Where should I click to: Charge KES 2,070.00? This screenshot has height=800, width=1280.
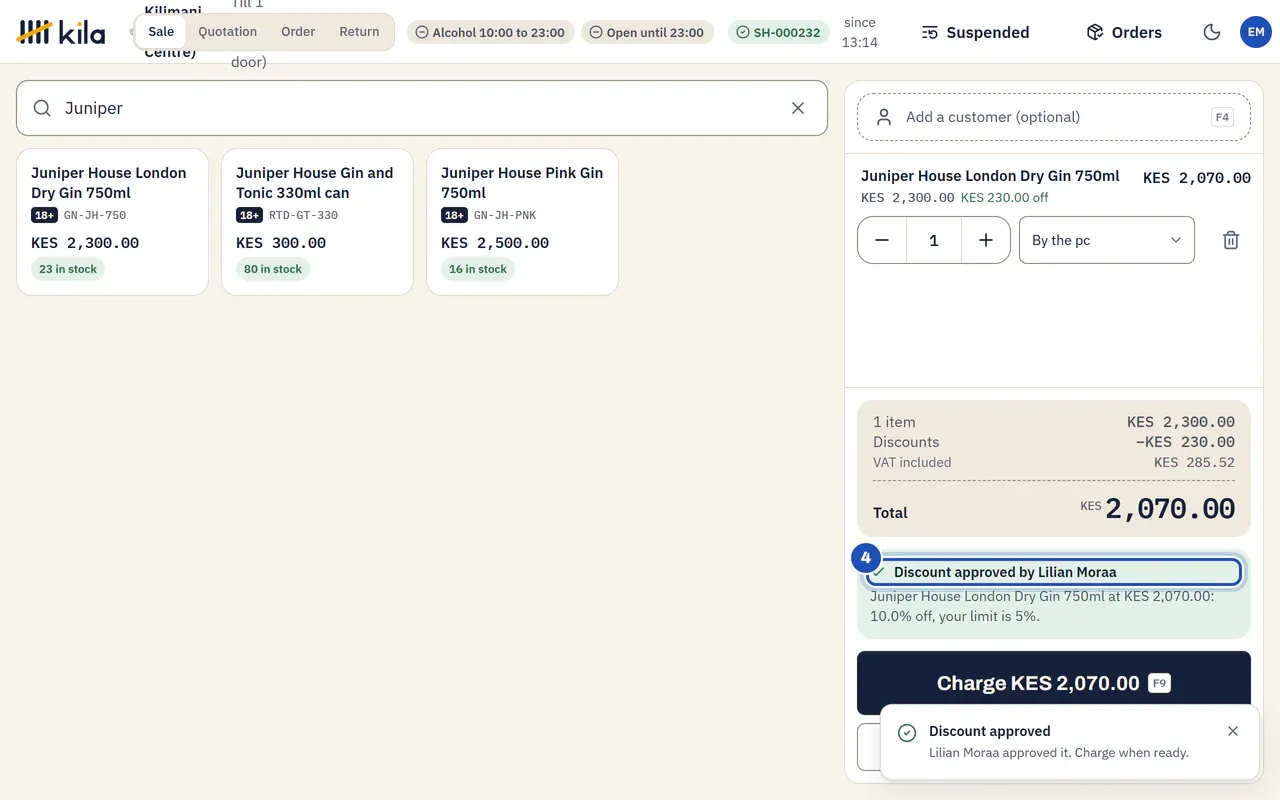1054,683
